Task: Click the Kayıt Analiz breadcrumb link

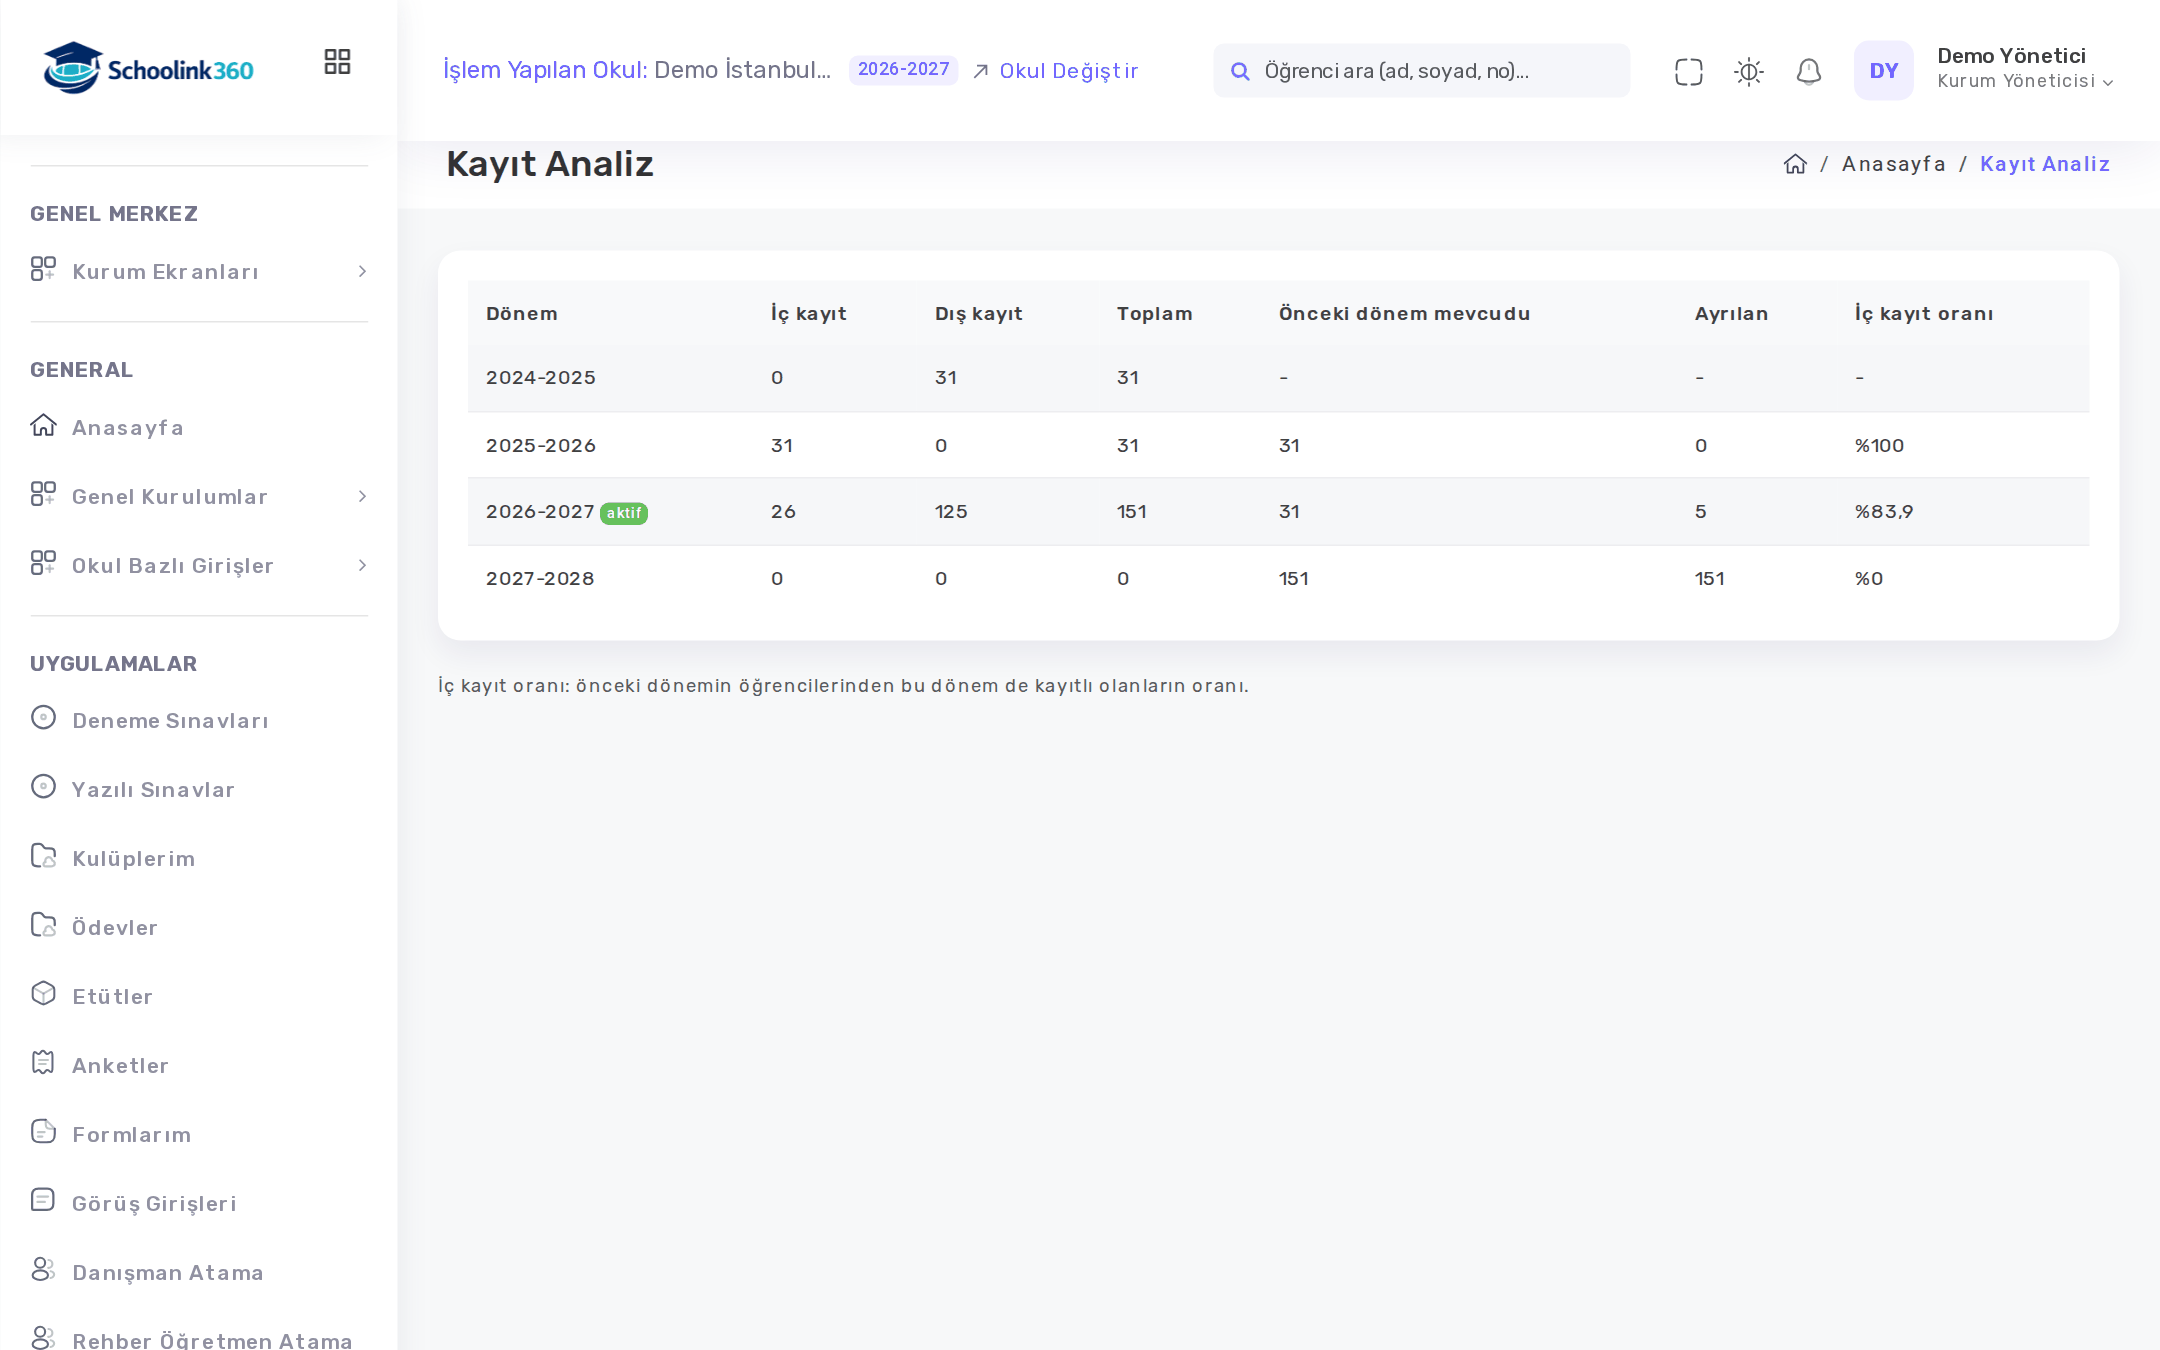Action: [x=2044, y=164]
